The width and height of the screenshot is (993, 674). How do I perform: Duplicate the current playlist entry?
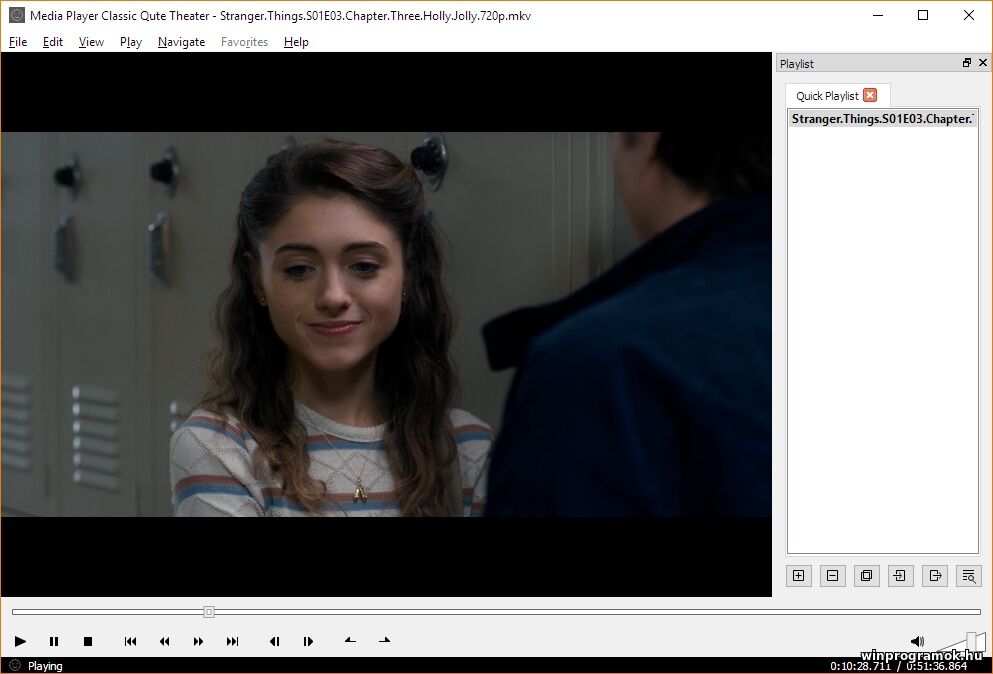tap(866, 576)
